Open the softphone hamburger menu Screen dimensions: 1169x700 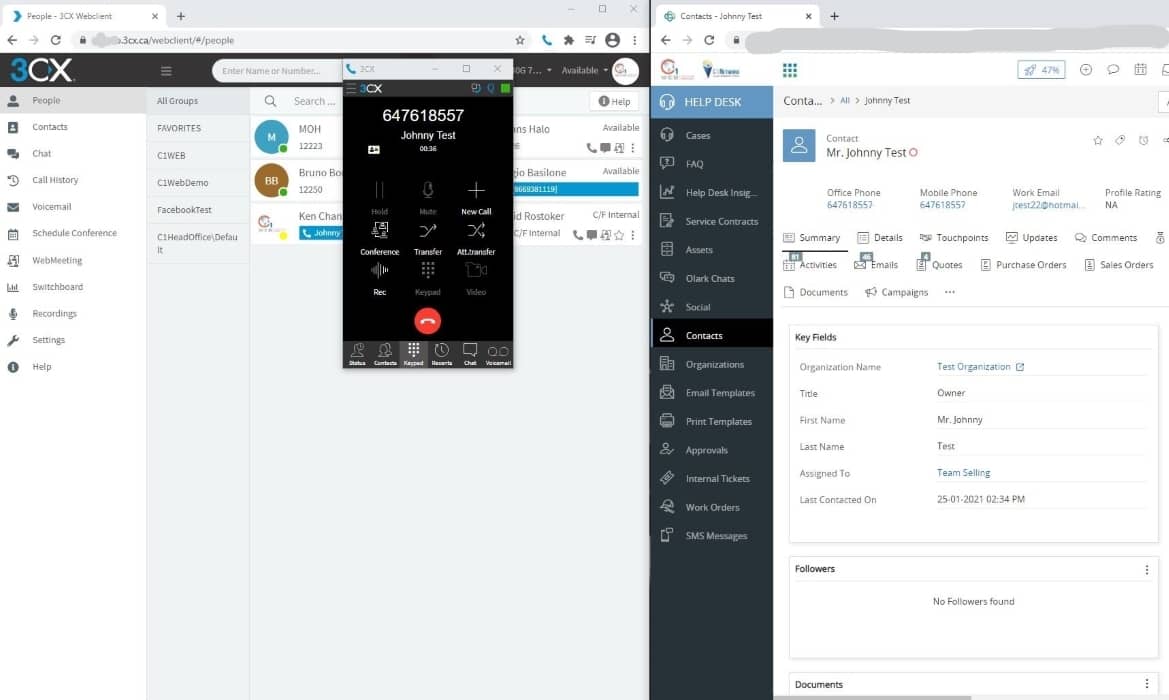tap(350, 89)
